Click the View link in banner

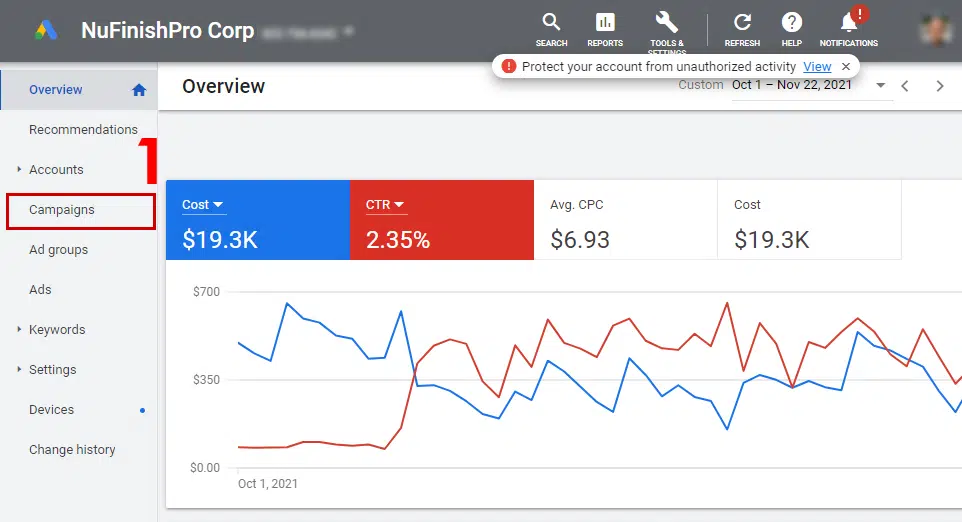coord(817,66)
